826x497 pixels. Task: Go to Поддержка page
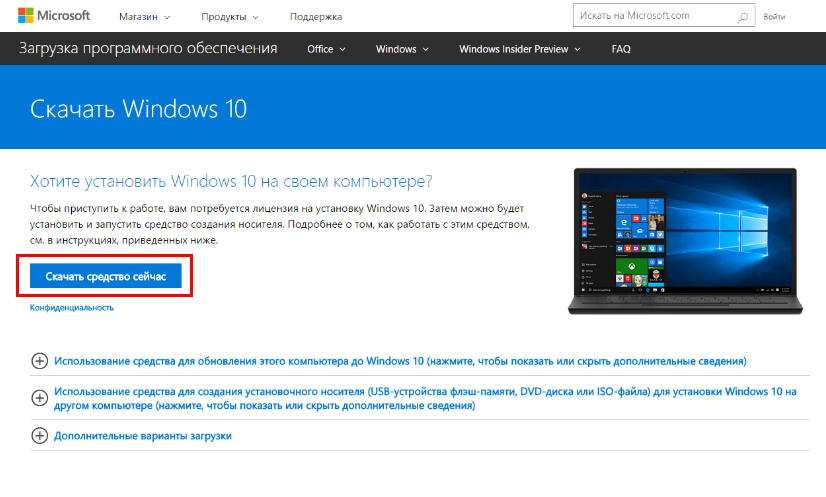[316, 17]
